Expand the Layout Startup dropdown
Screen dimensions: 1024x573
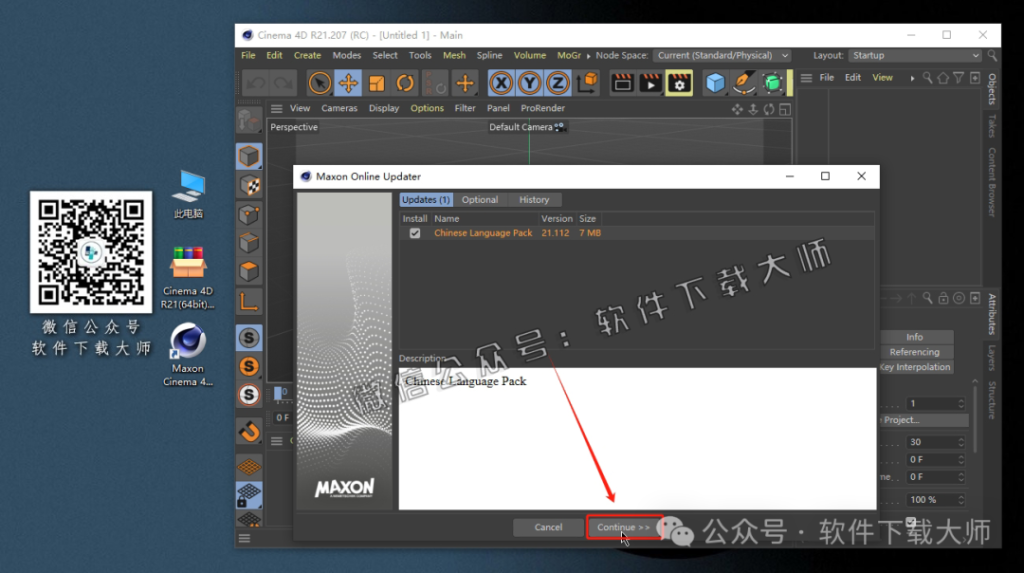click(915, 56)
